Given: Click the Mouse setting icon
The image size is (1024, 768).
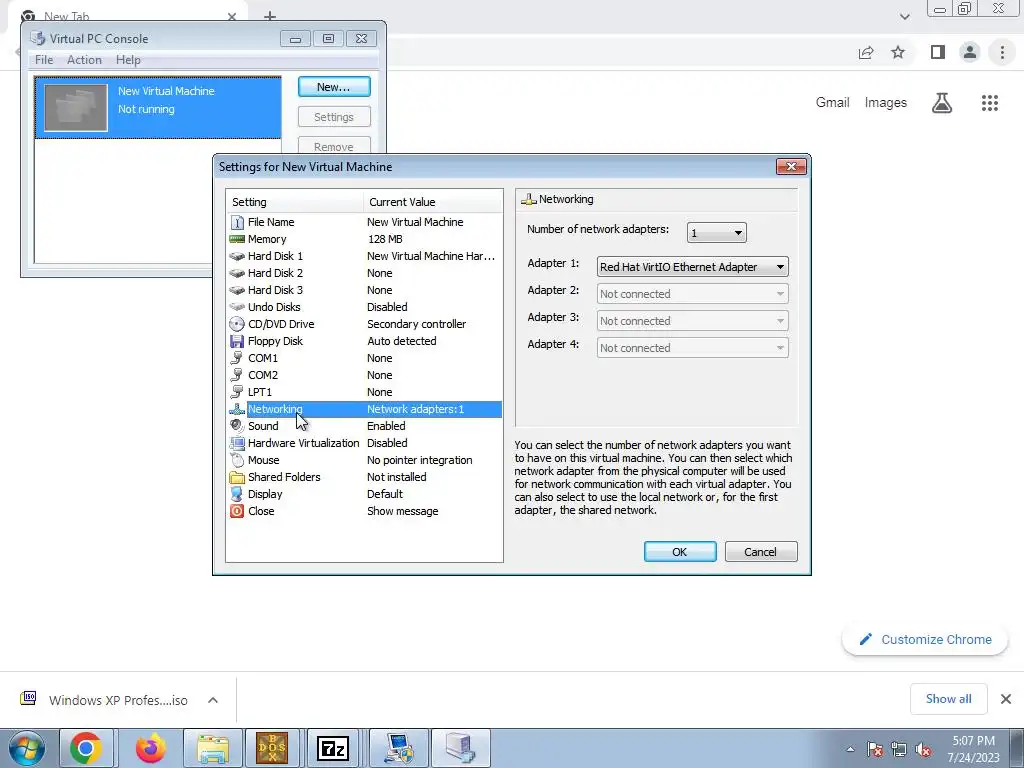Looking at the screenshot, I should tap(237, 460).
